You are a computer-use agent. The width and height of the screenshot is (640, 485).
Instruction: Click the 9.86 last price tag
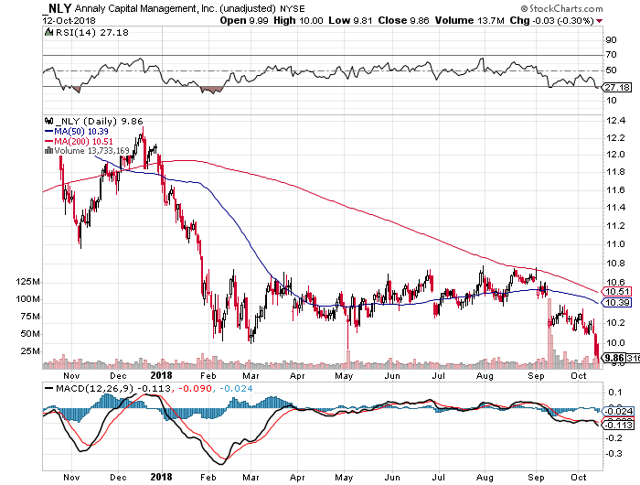(x=615, y=358)
